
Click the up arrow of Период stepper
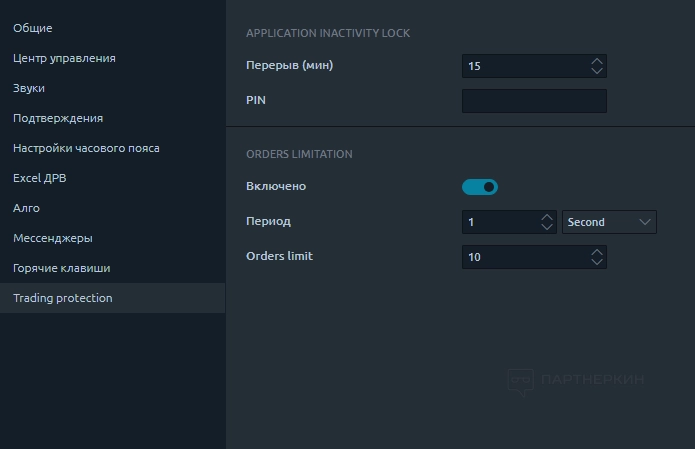(547, 217)
